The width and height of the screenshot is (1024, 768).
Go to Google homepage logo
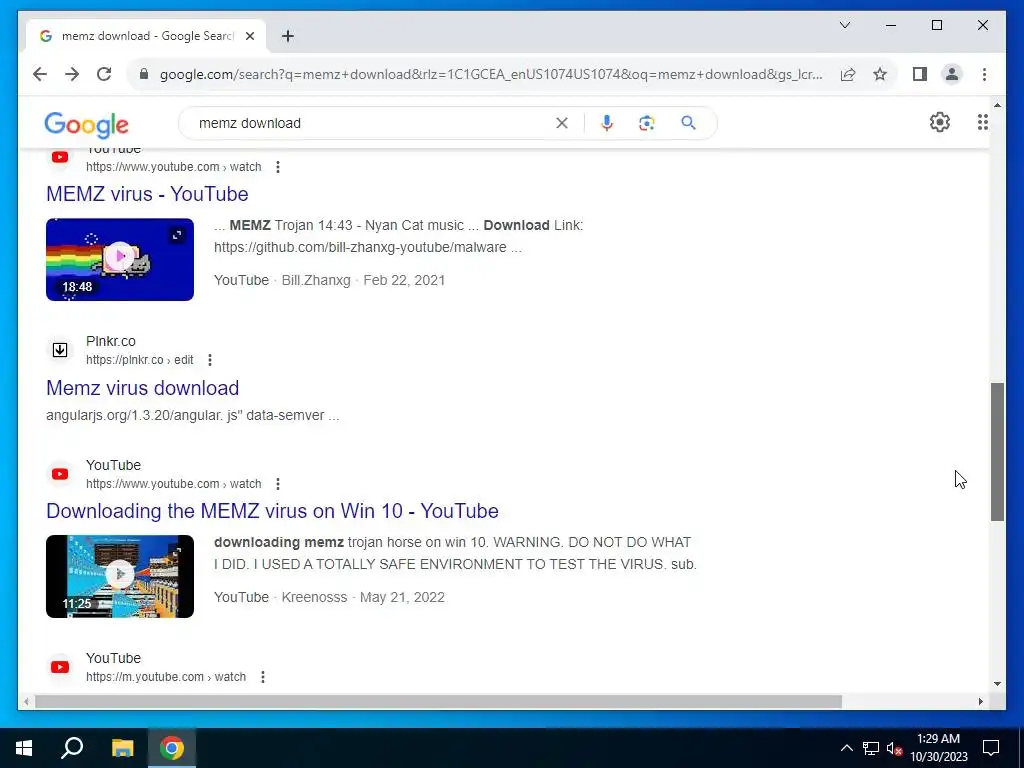point(86,124)
